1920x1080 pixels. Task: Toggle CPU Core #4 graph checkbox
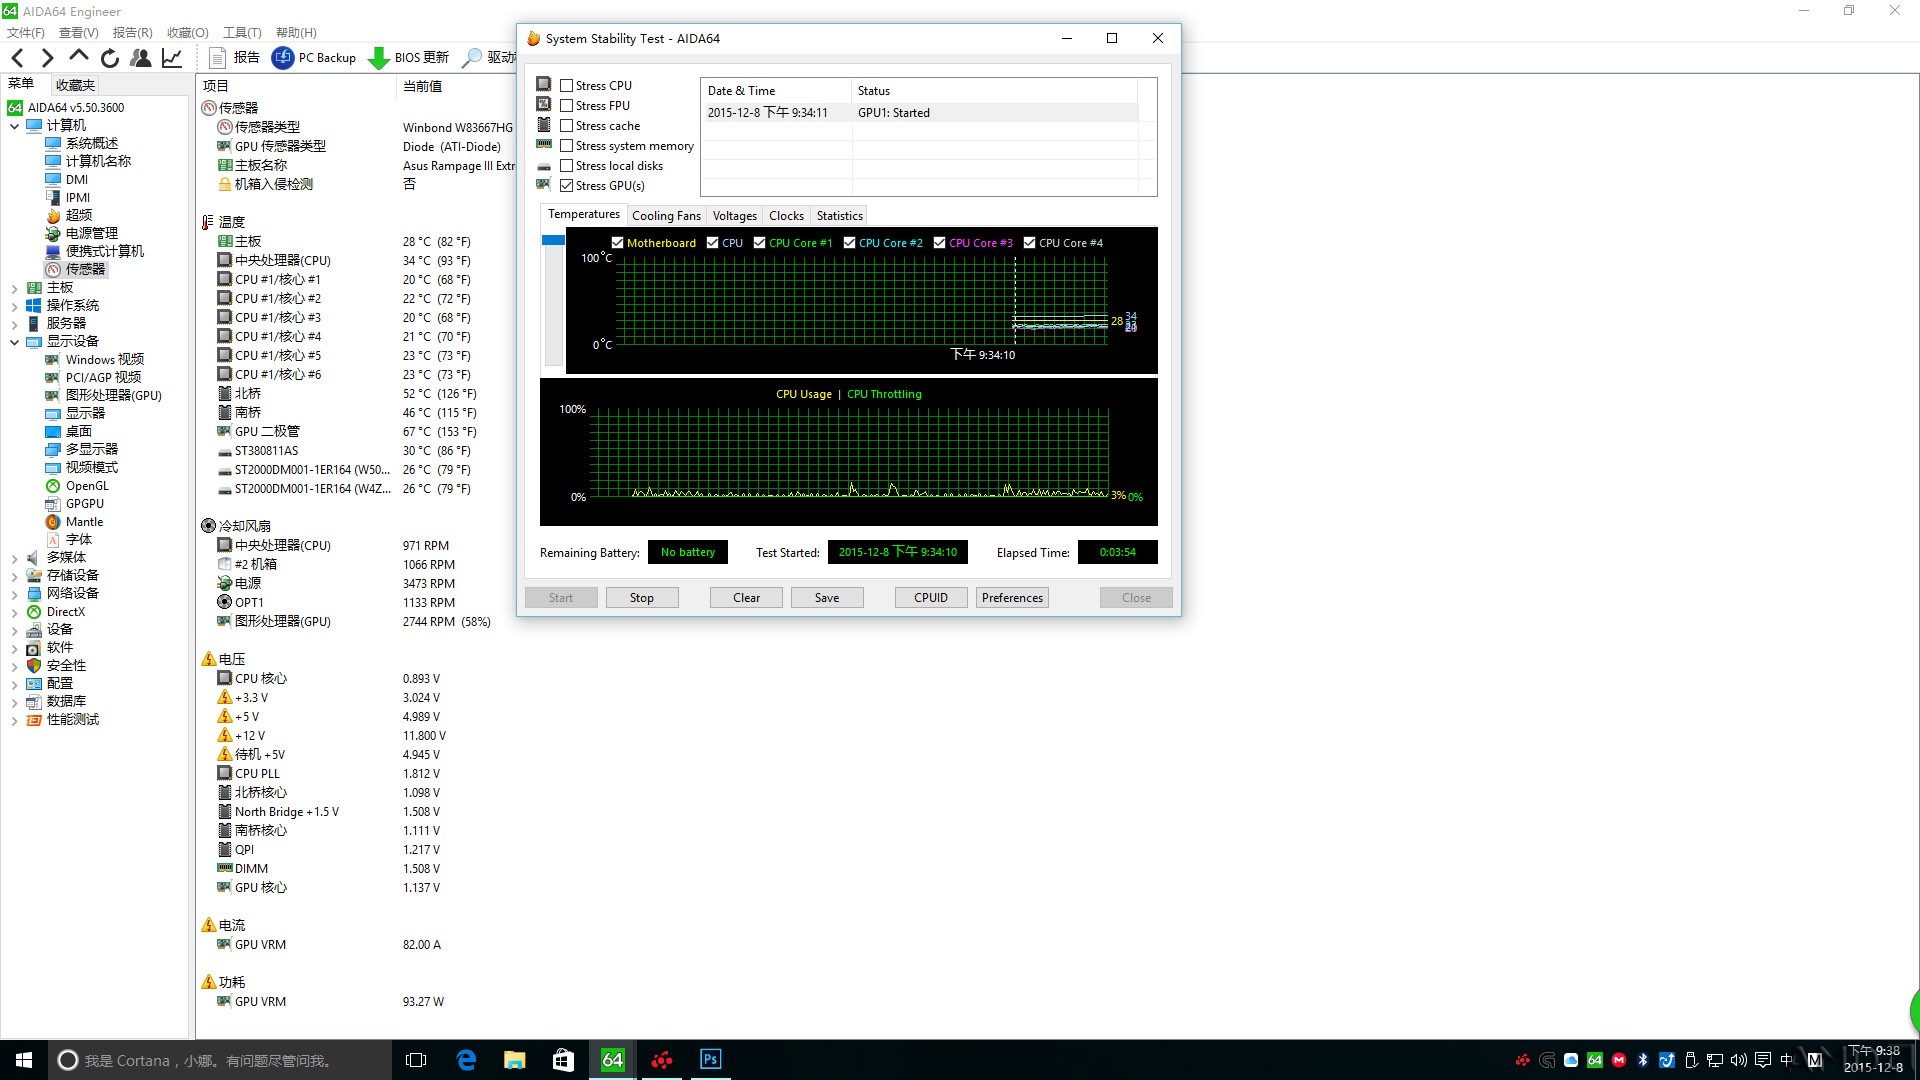pyautogui.click(x=1030, y=243)
